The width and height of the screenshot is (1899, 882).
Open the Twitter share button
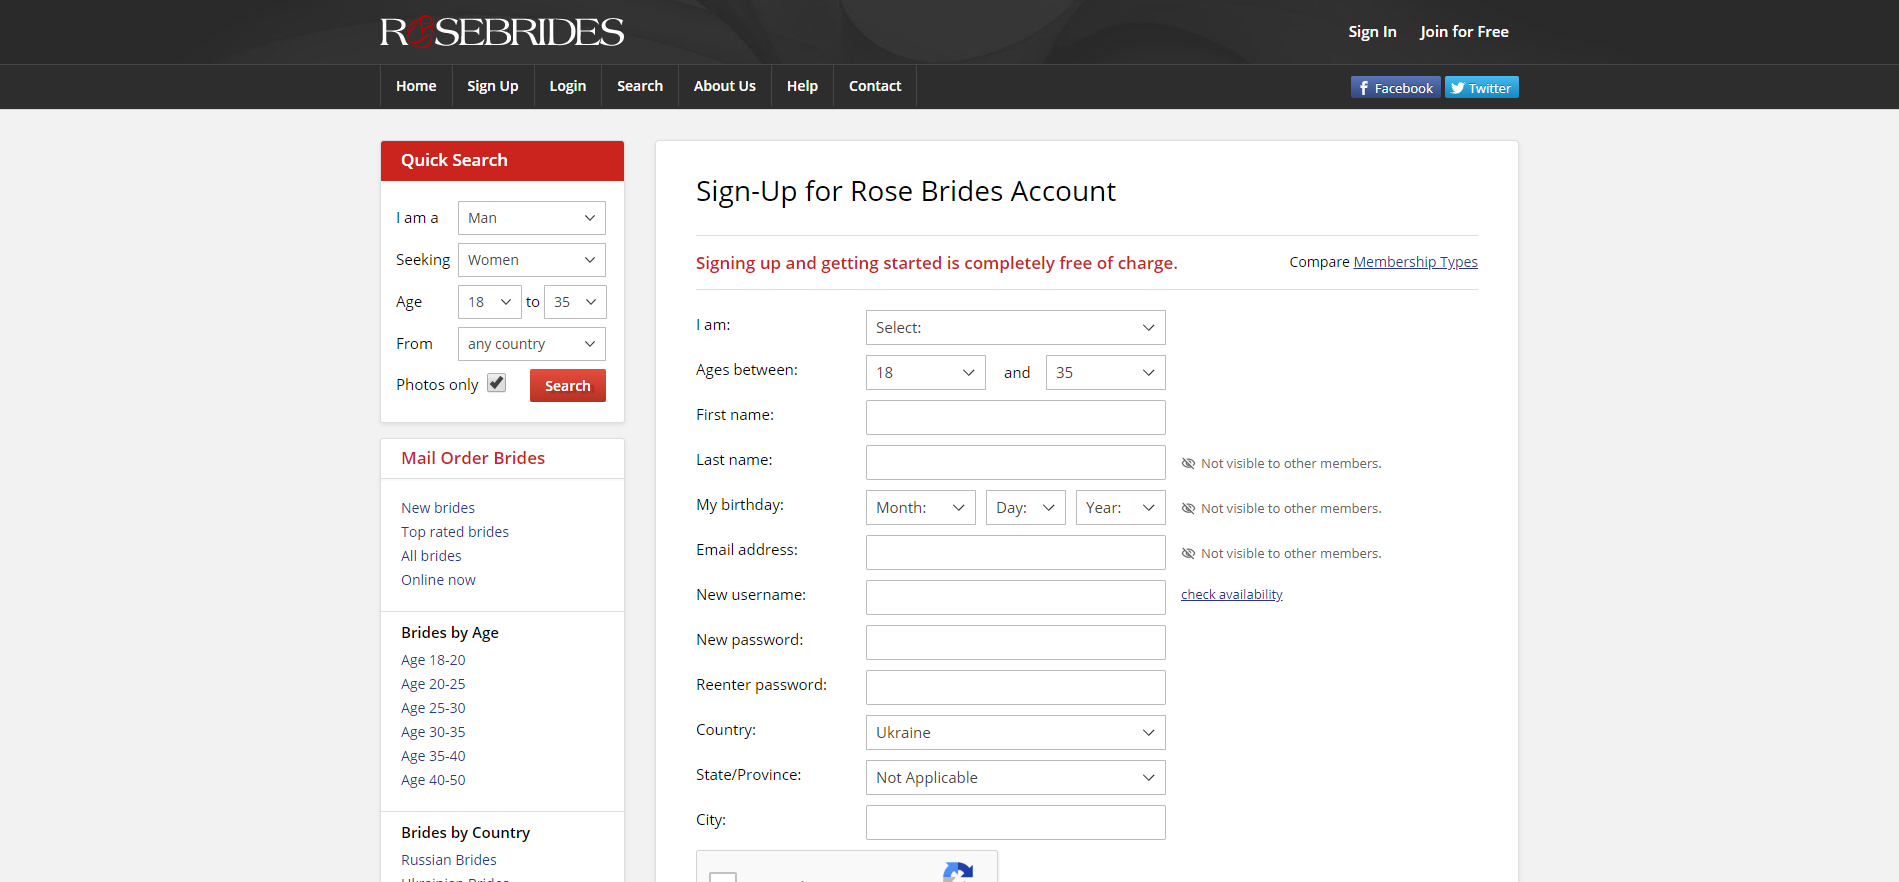pyautogui.click(x=1481, y=87)
